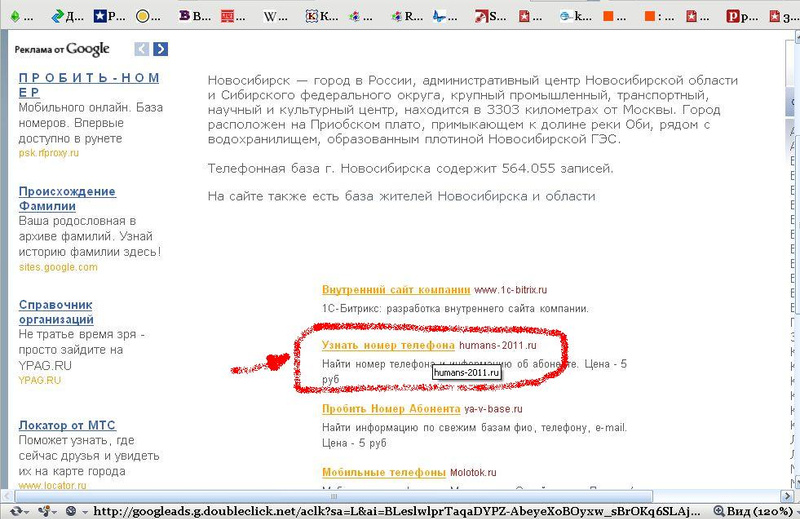Open the blue e-style bookmark labeled k

[576, 17]
